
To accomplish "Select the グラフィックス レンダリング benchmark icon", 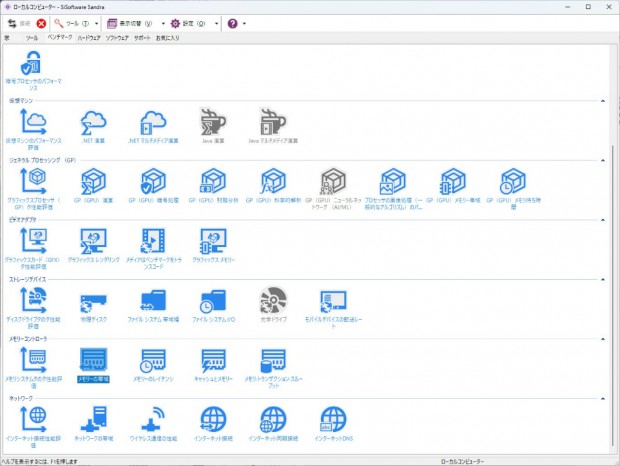I will coord(93,241).
